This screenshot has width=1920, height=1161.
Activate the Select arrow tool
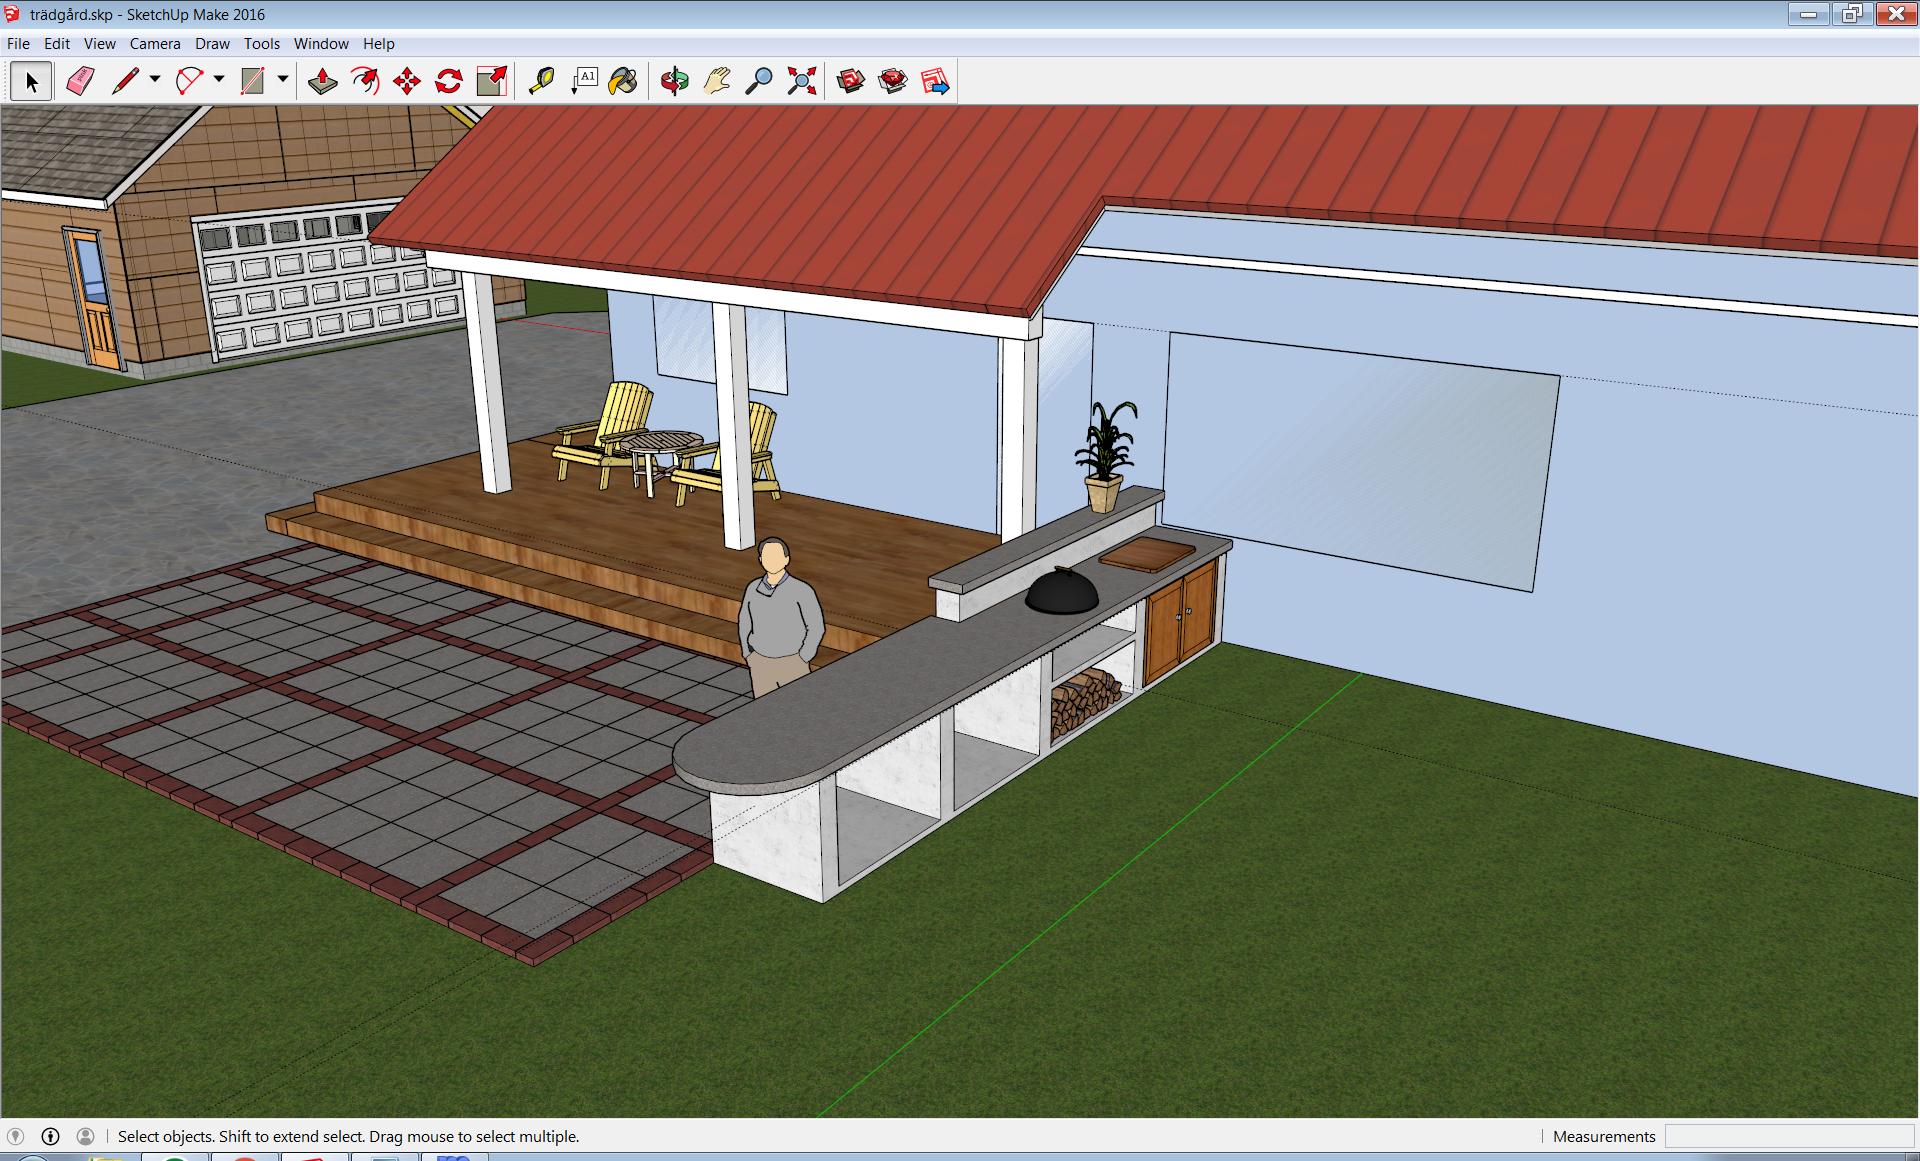pos(31,81)
